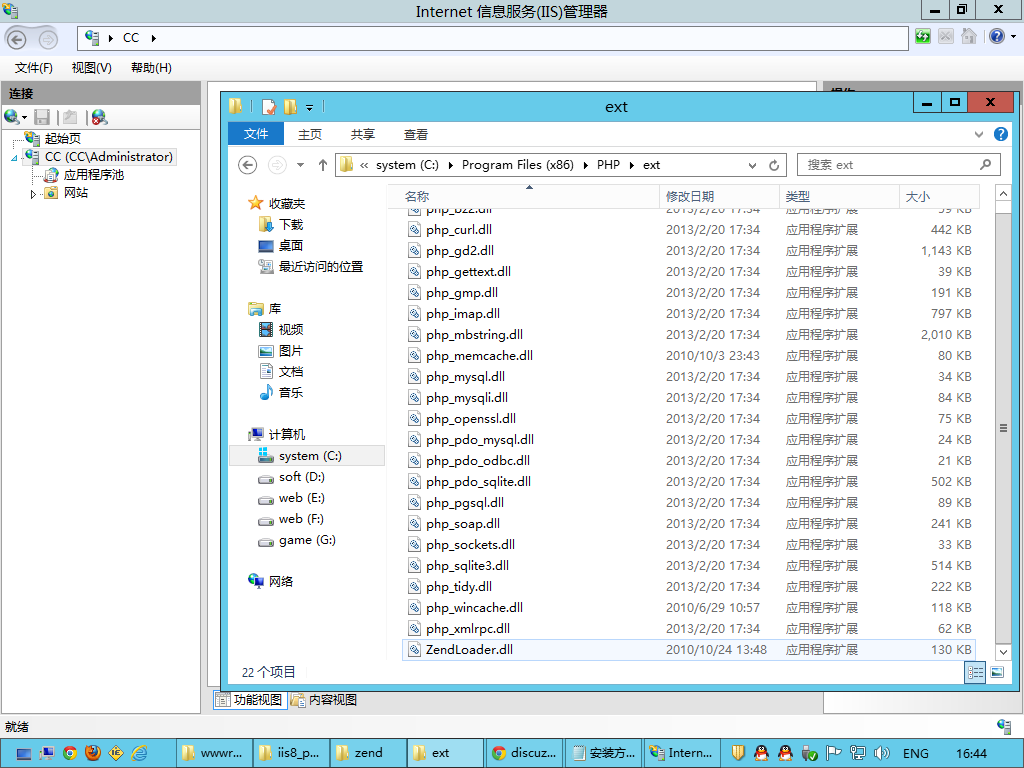Image resolution: width=1024 pixels, height=768 pixels.
Task: Click the action center flag tray icon
Action: tap(833, 753)
